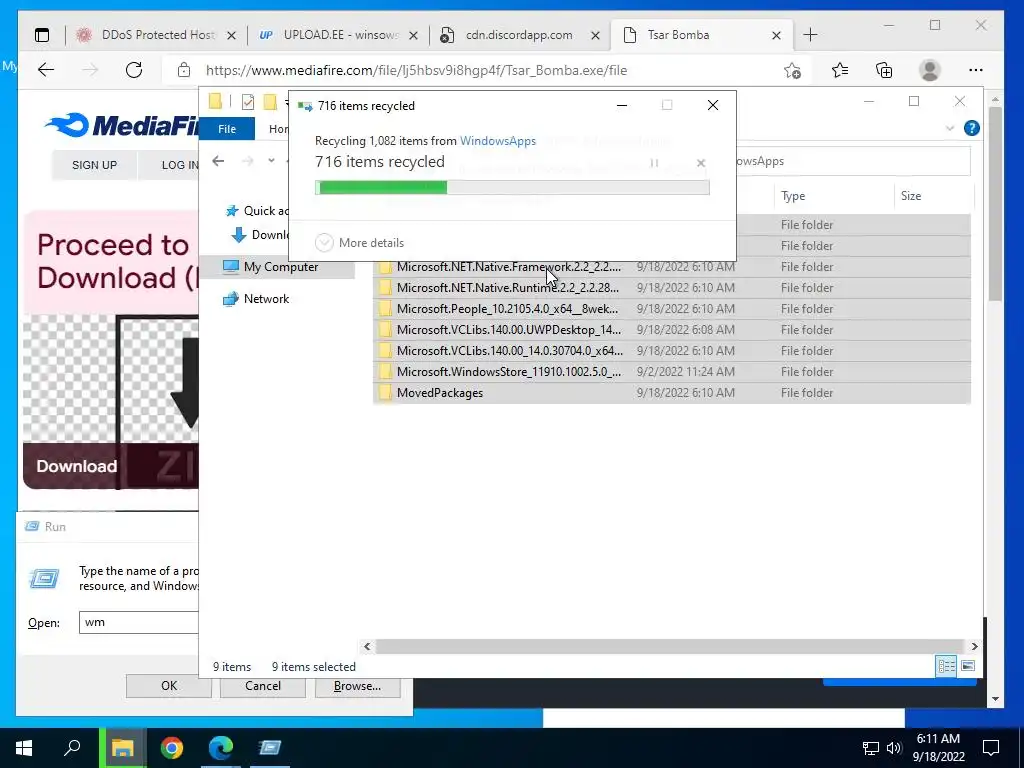This screenshot has width=1024, height=768.
Task: Go back in Edge browser
Action: 46,70
